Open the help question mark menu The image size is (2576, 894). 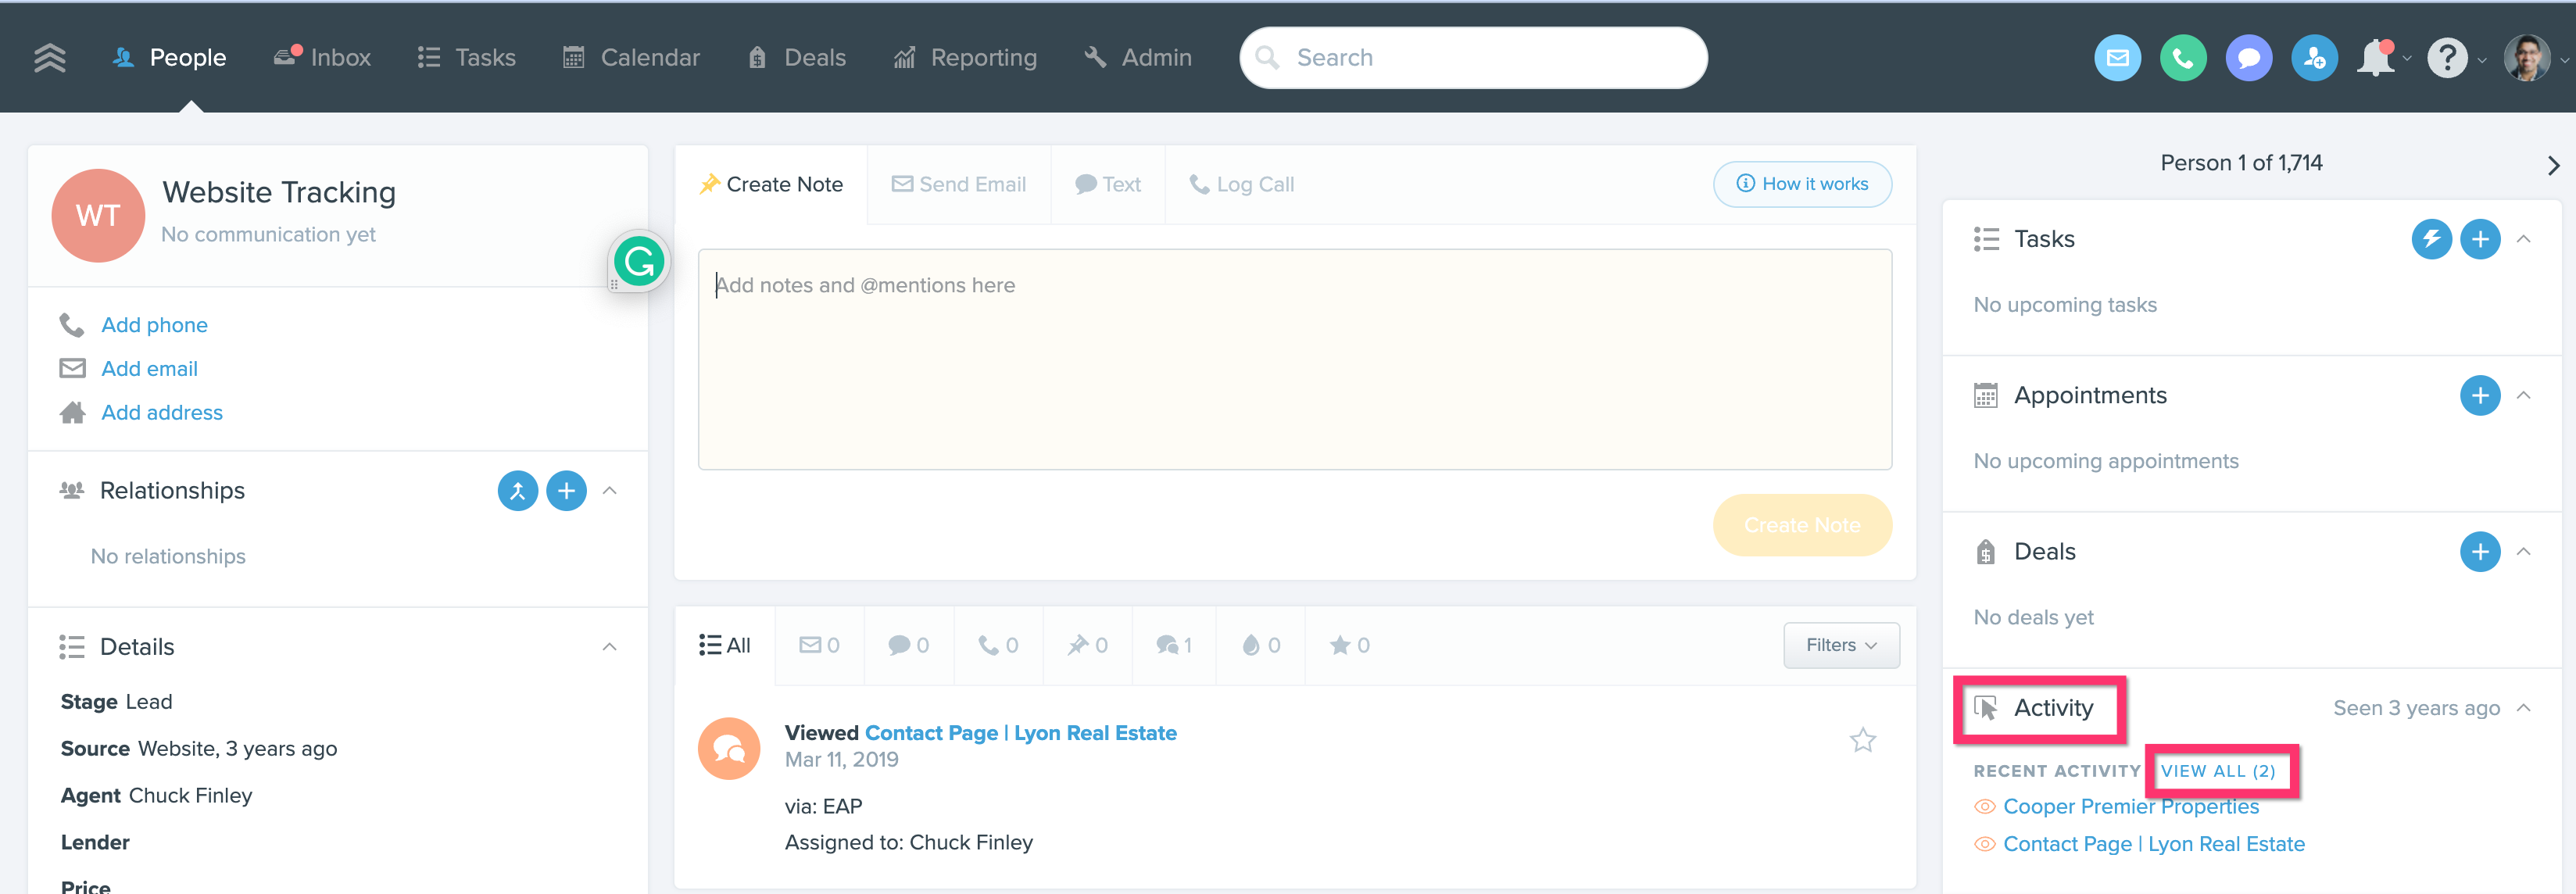click(x=2447, y=58)
